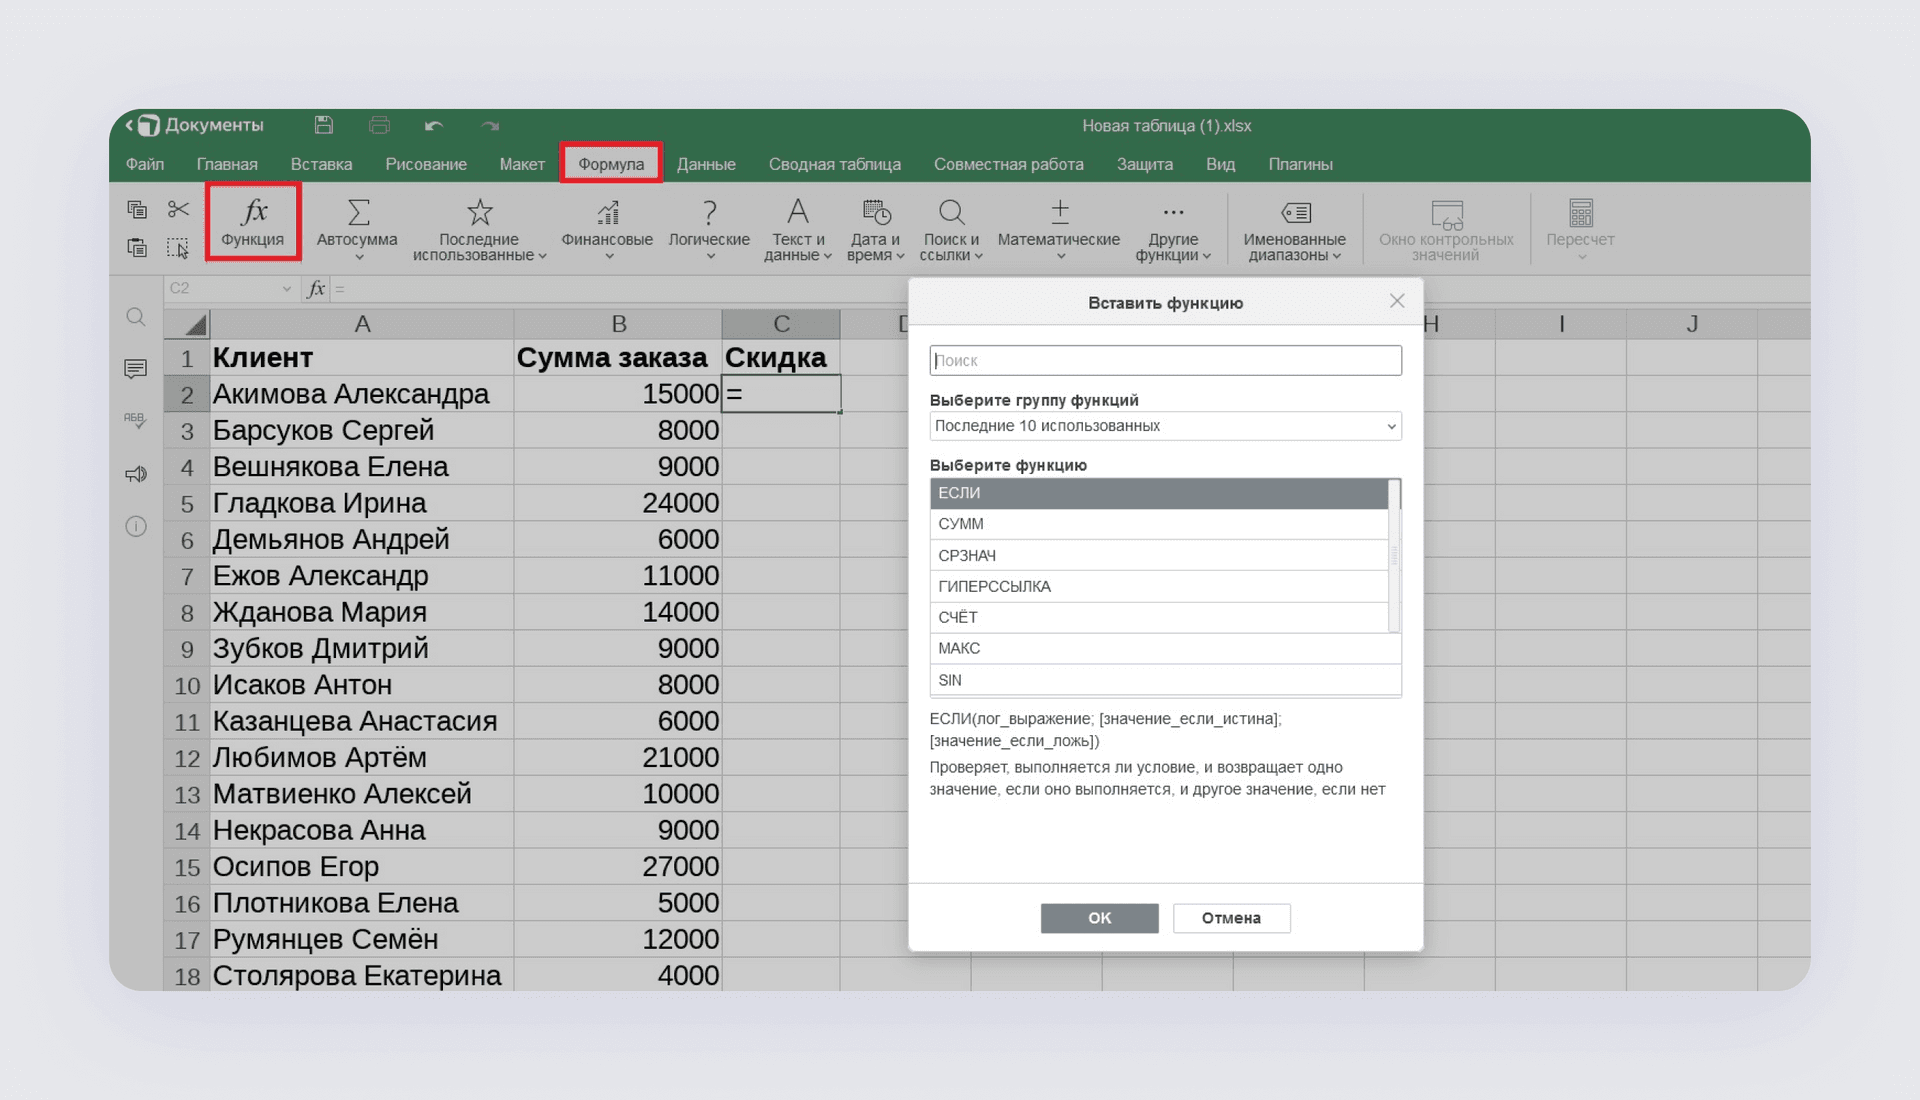The image size is (1920, 1100).
Task: Switch to the Защита tab
Action: point(1145,164)
